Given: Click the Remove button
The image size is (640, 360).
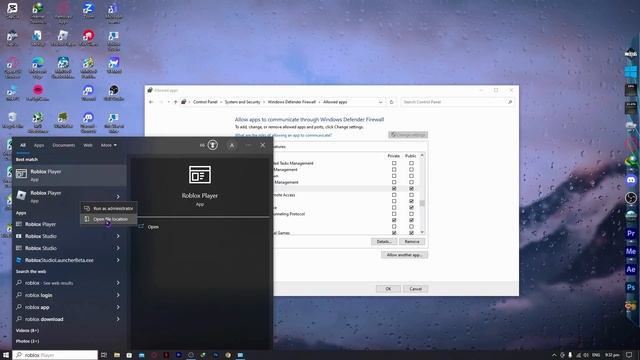Looking at the screenshot, I should pos(412,242).
